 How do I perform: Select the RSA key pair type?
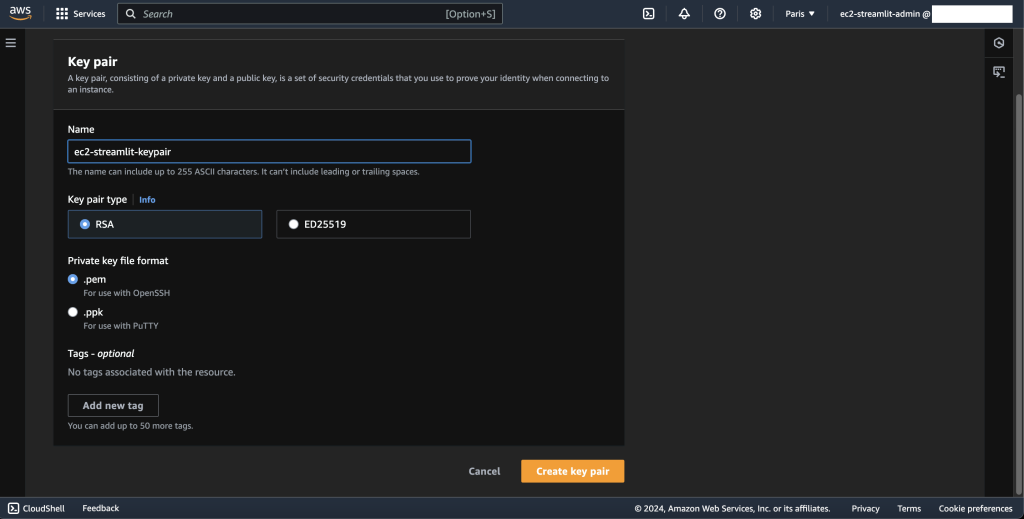pos(165,224)
